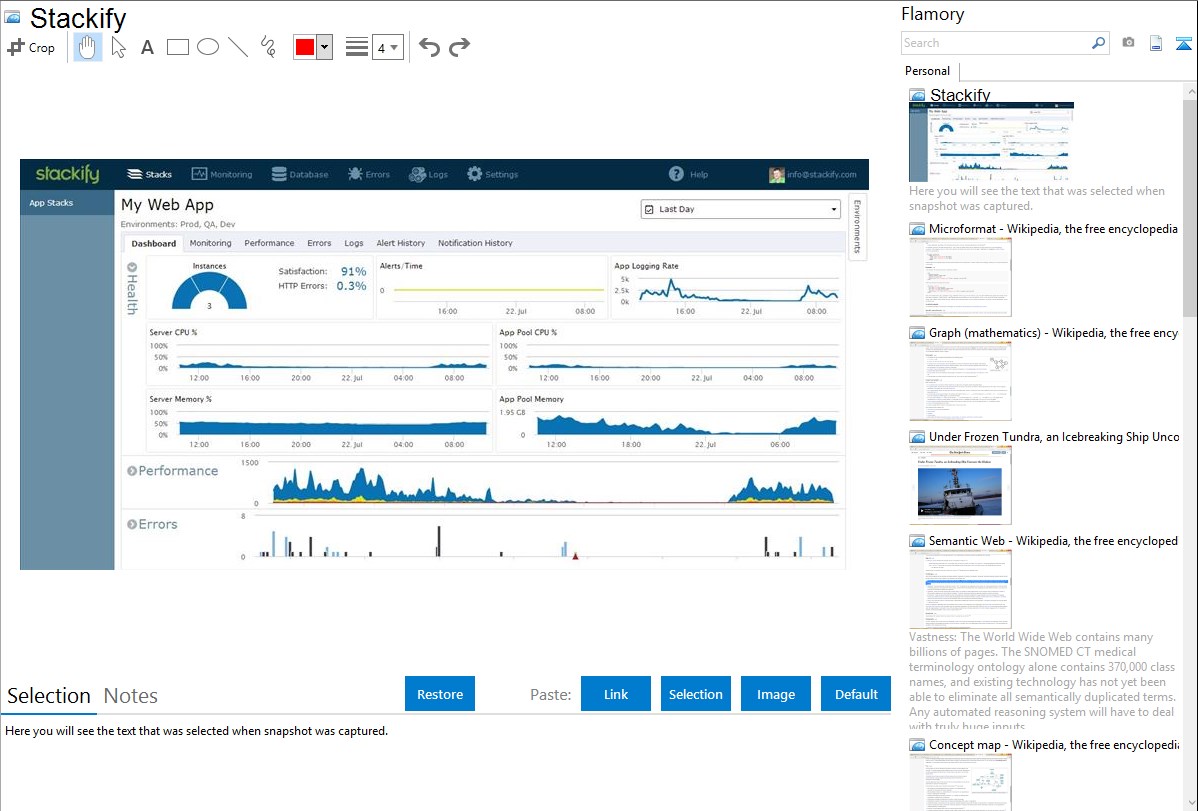Switch to the Personal tab
The height and width of the screenshot is (811, 1198).
pos(928,71)
